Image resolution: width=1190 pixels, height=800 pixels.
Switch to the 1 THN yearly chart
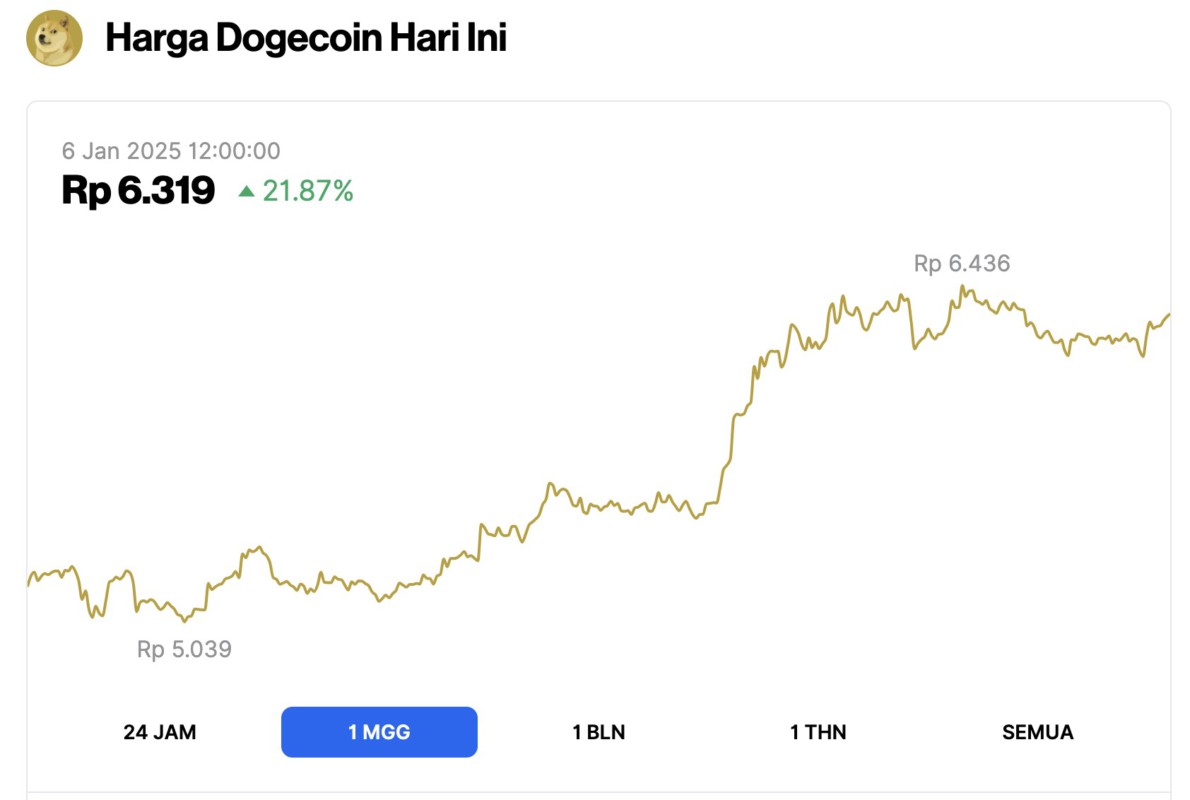point(817,732)
